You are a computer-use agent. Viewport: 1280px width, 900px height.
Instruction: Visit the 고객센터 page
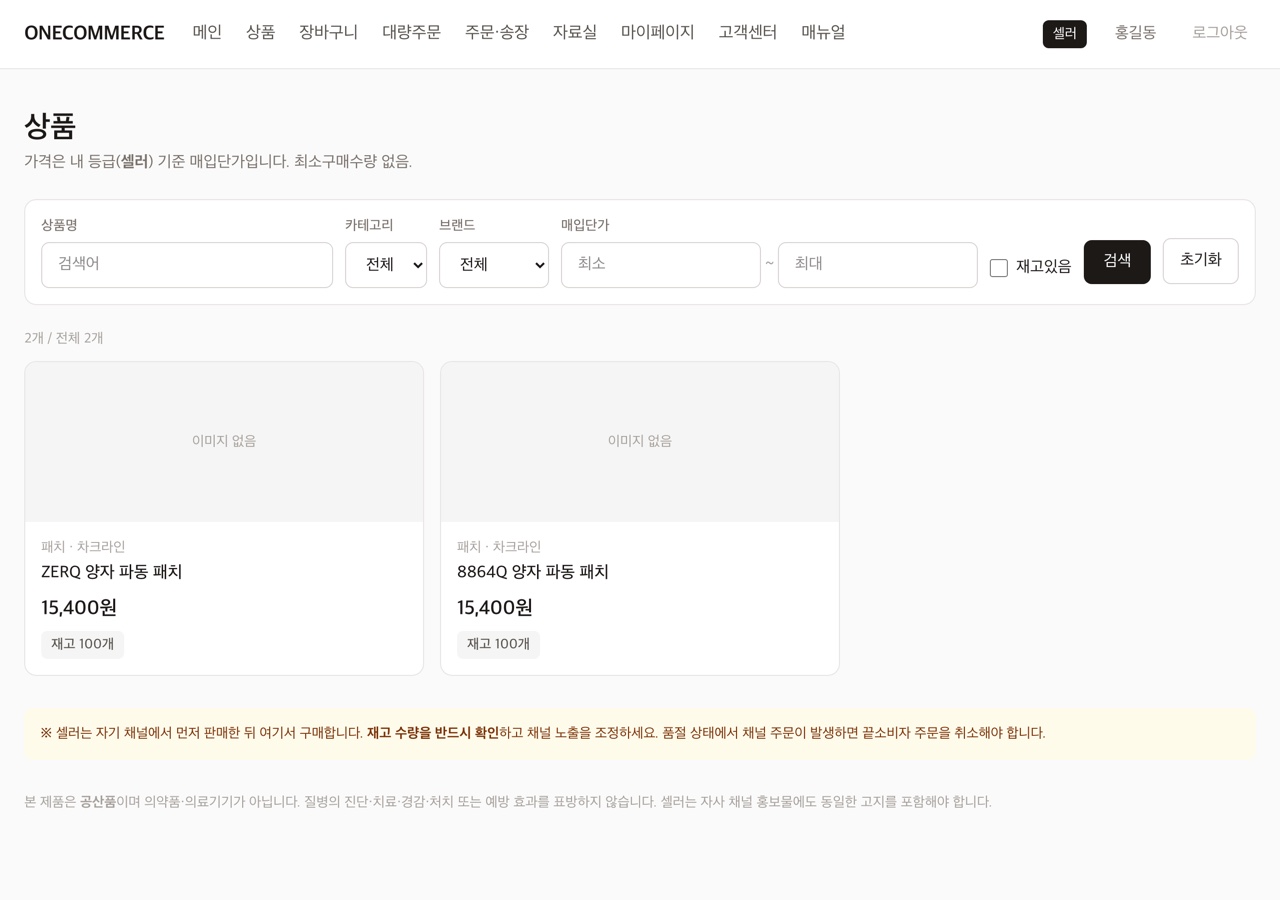(x=747, y=32)
